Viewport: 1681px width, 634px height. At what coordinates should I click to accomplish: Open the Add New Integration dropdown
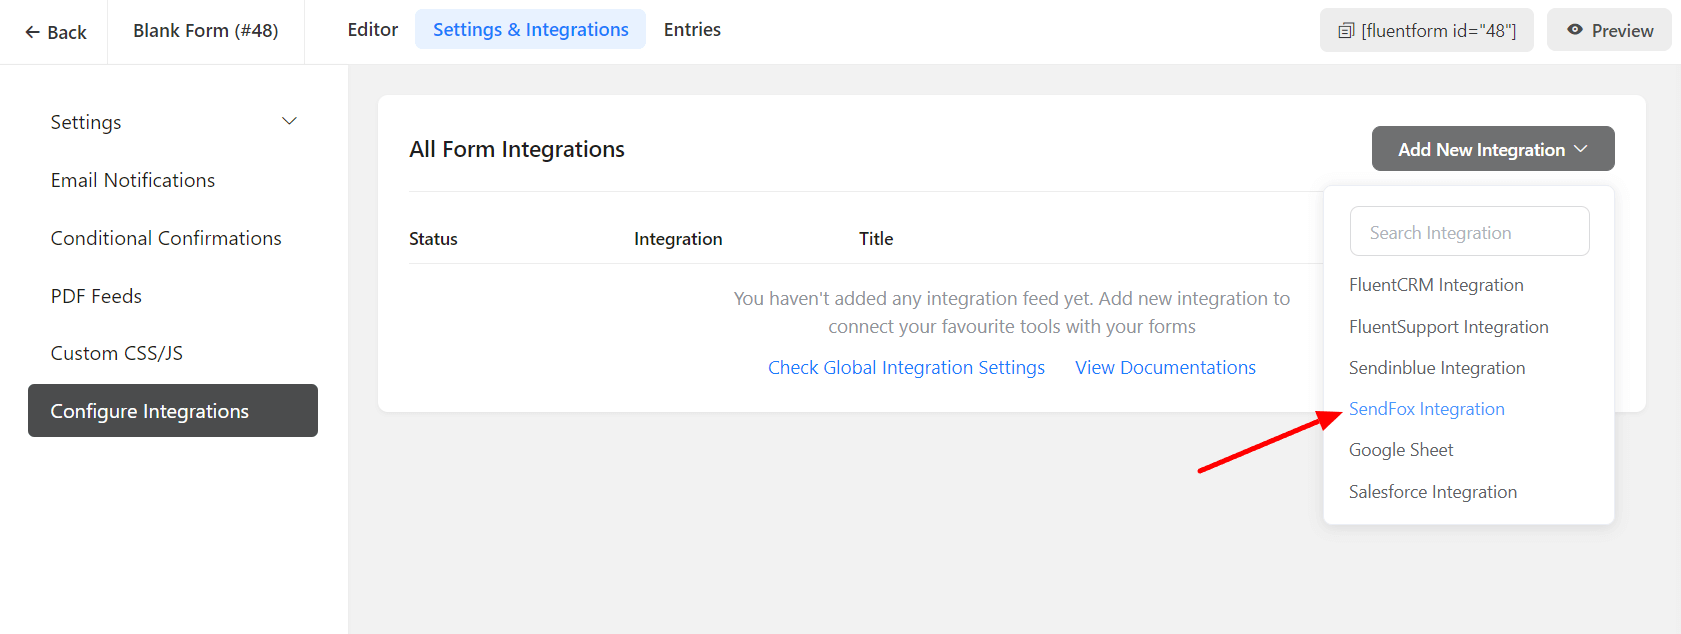click(x=1492, y=149)
